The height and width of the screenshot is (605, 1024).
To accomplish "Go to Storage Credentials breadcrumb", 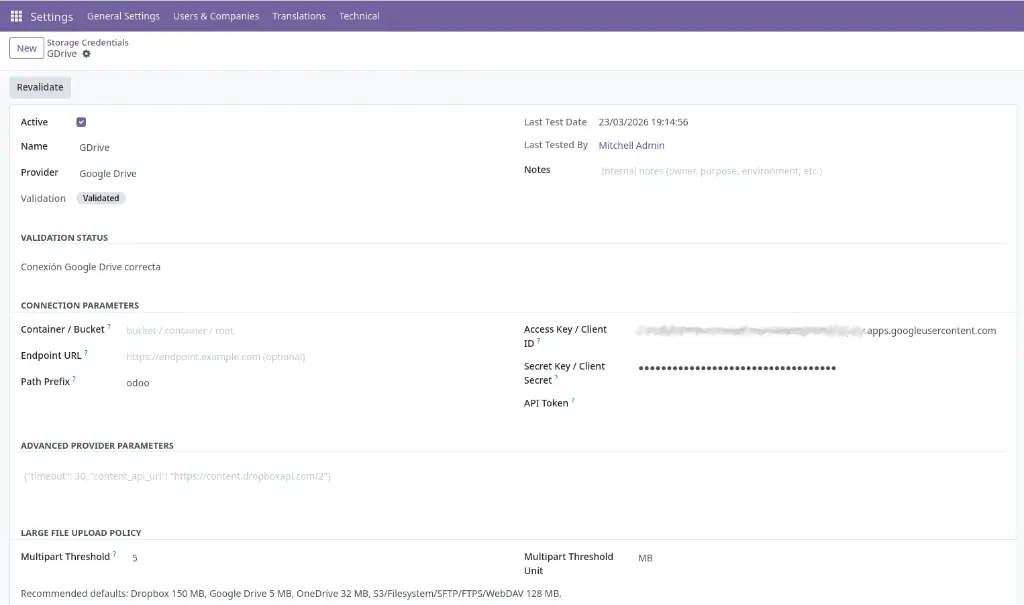I will pos(88,43).
